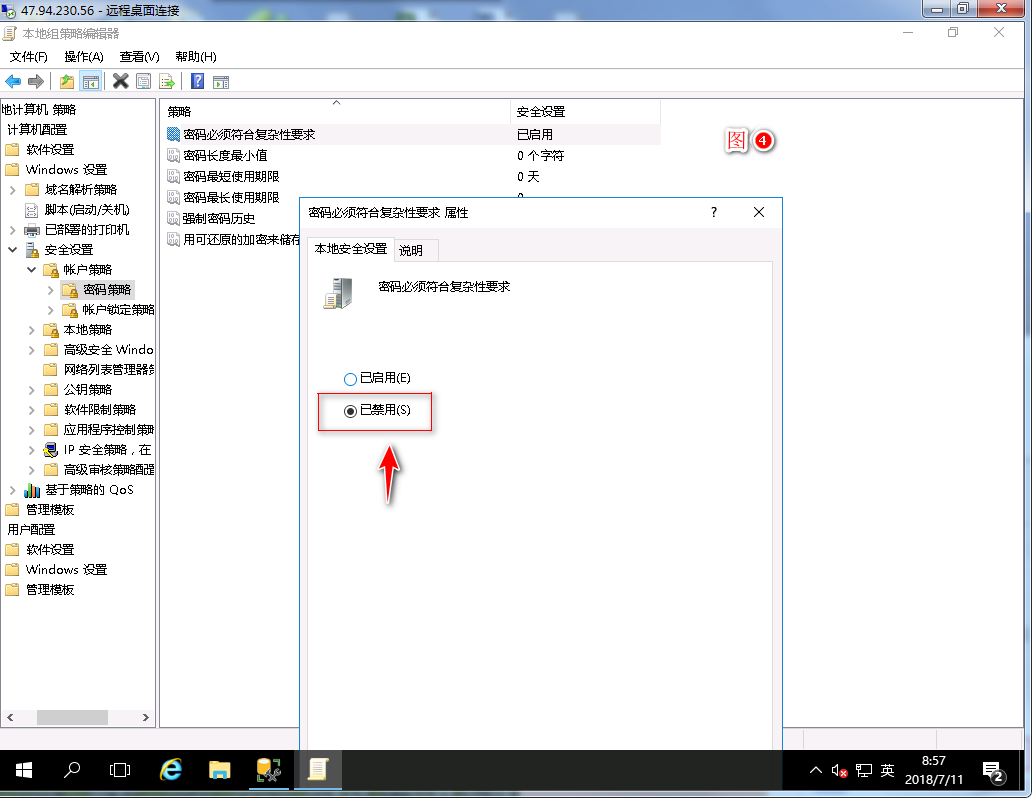Click the black X delete toolbar icon
Screen dimensions: 1032x798
coord(120,82)
